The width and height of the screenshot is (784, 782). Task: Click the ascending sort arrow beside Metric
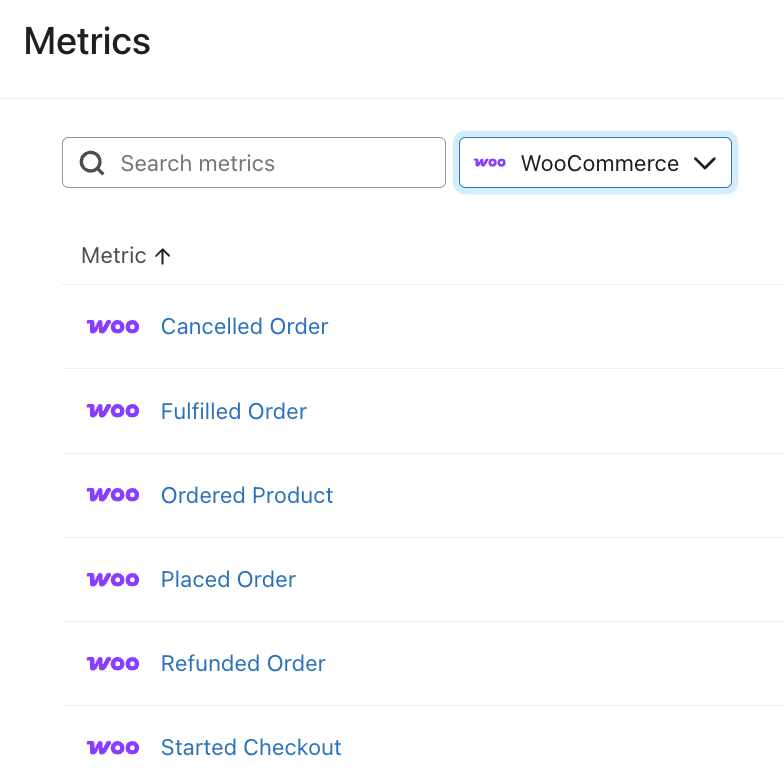tap(163, 256)
